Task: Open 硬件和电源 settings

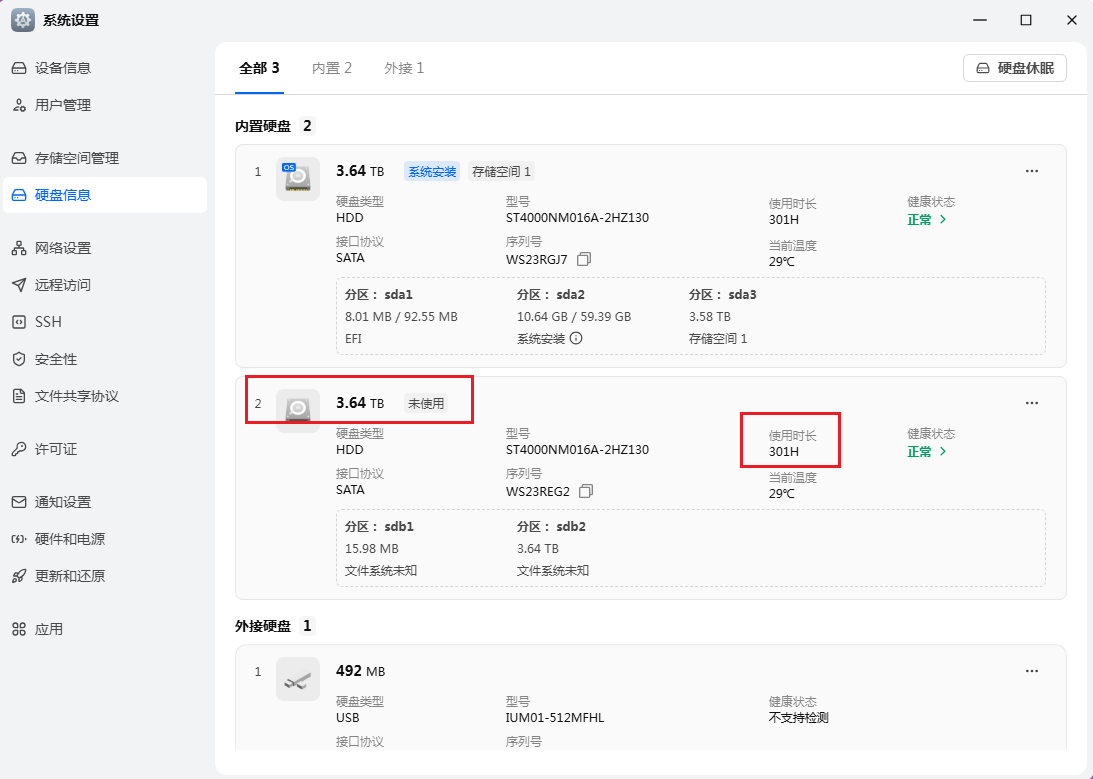Action: [x=70, y=539]
